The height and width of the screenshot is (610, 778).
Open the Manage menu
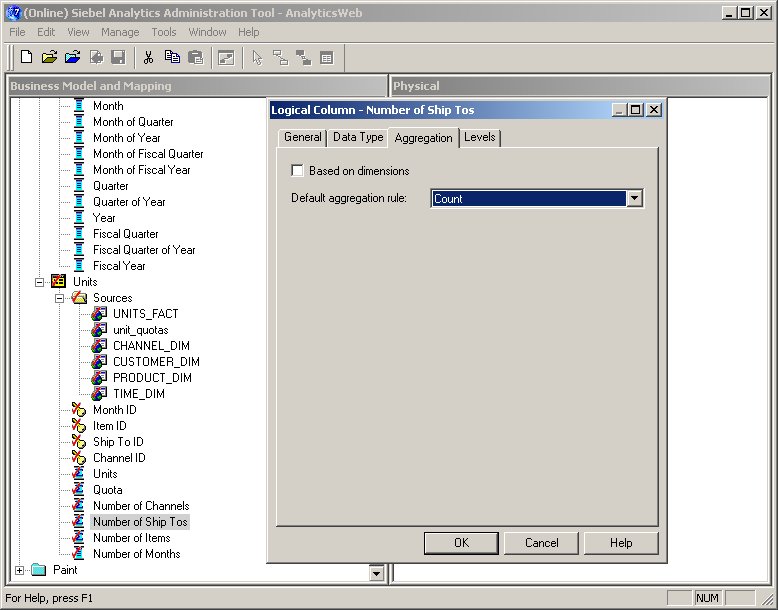pos(120,32)
